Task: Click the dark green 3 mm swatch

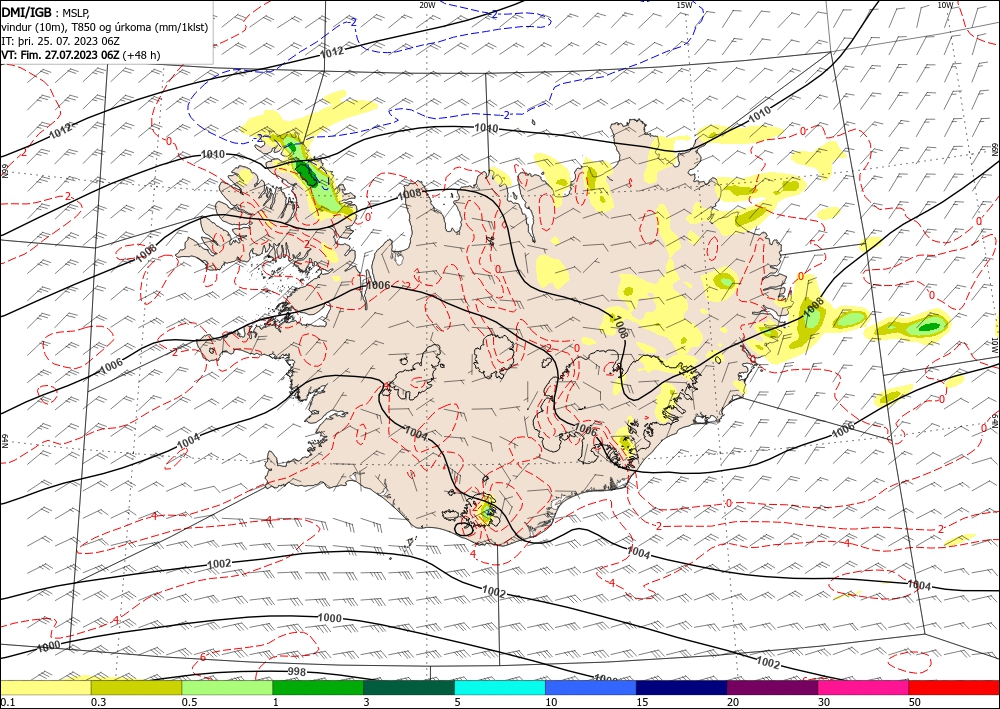Action: (409, 687)
